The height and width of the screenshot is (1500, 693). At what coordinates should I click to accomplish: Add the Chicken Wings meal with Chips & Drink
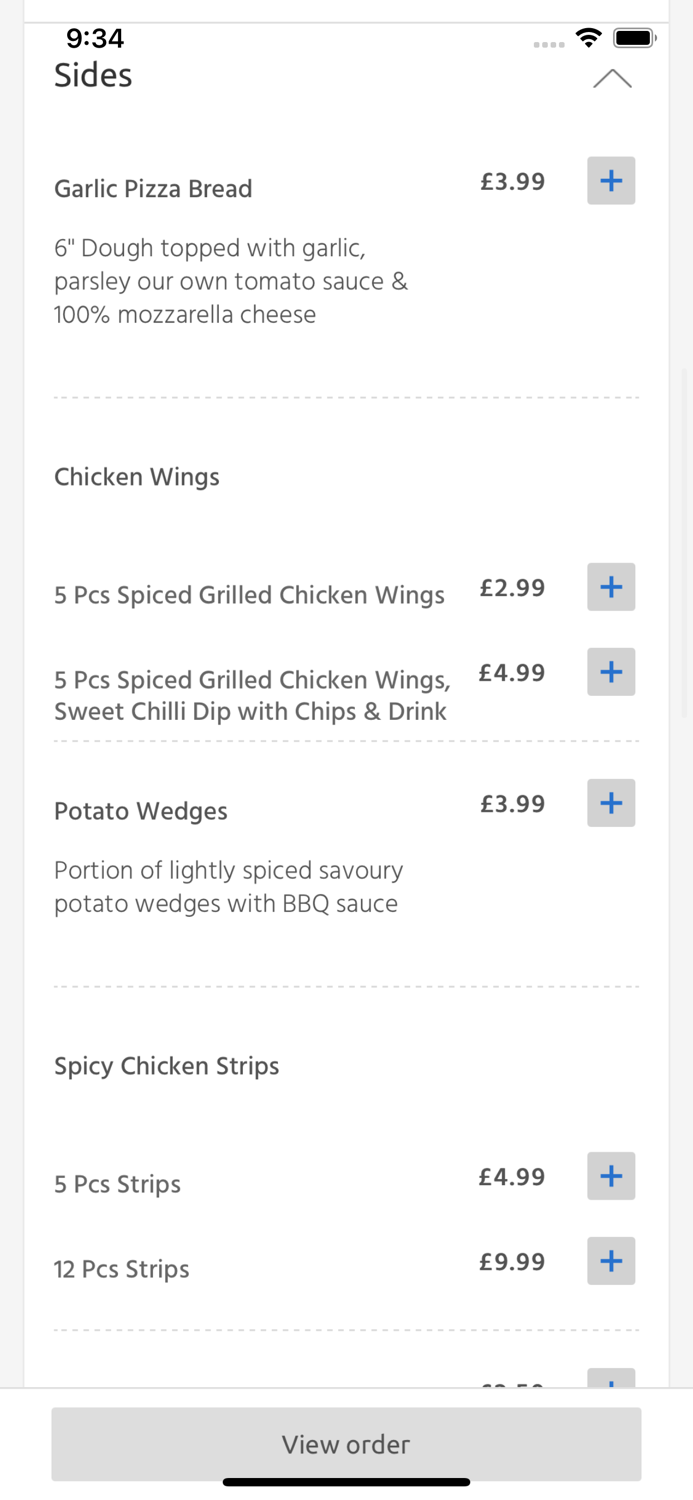(x=611, y=671)
